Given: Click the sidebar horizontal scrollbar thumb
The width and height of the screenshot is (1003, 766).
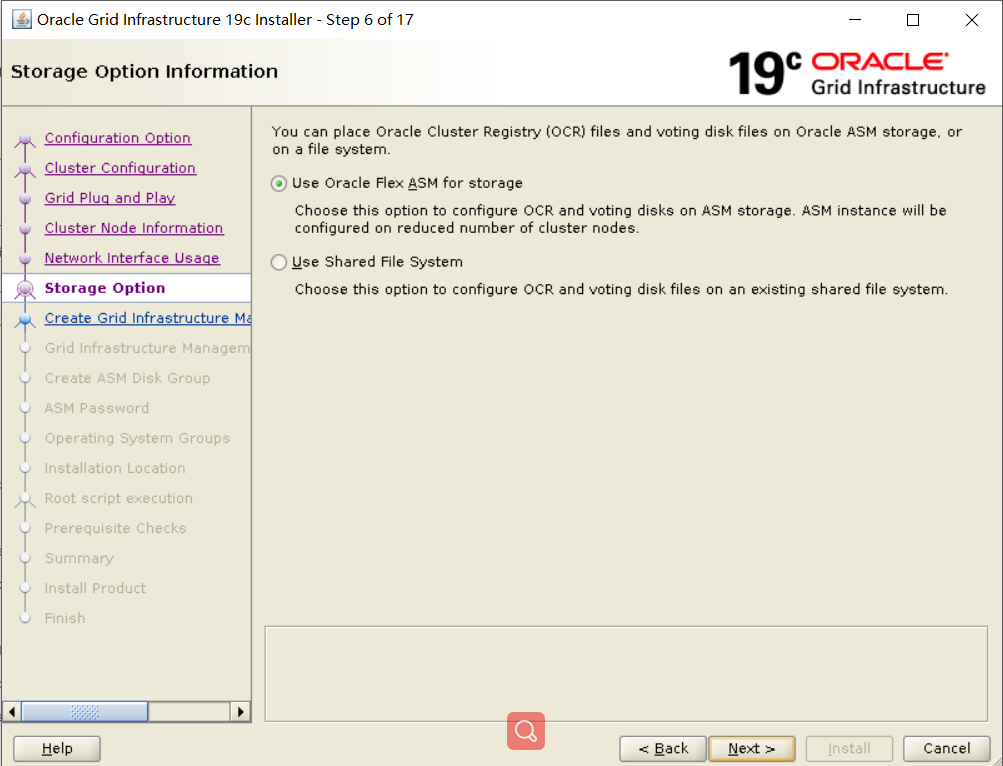Looking at the screenshot, I should coord(84,712).
